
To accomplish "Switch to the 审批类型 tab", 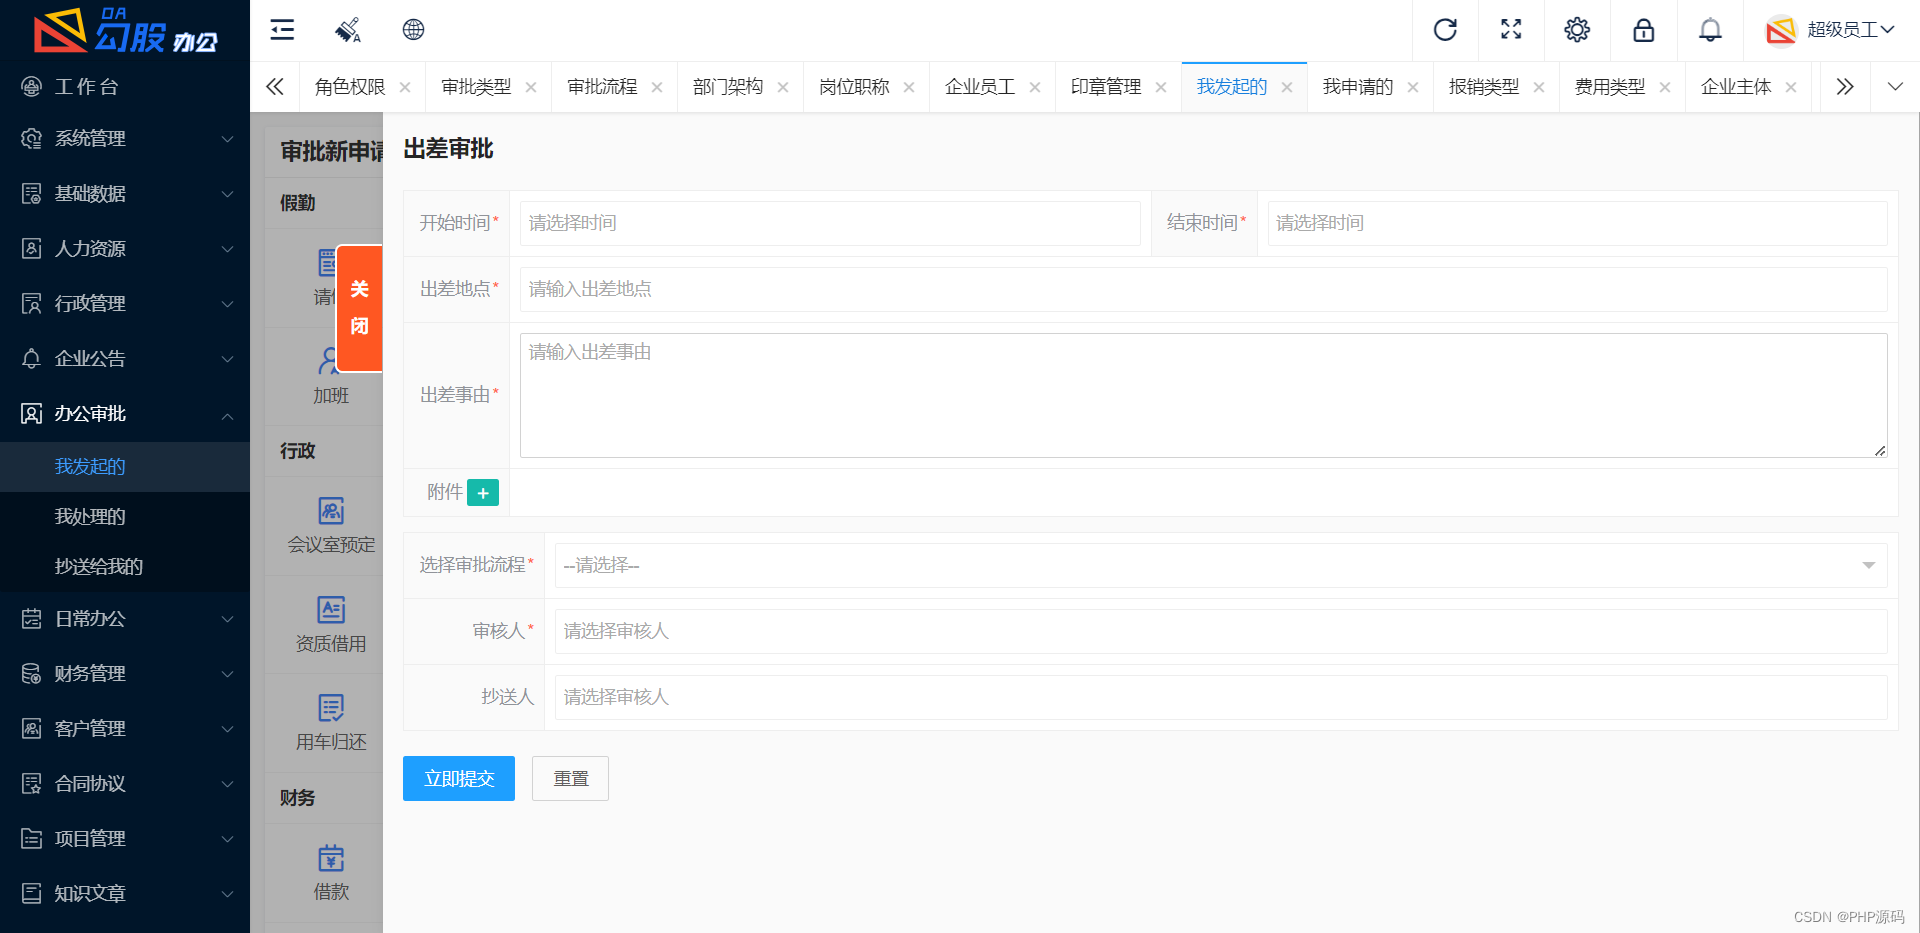I will coord(476,87).
